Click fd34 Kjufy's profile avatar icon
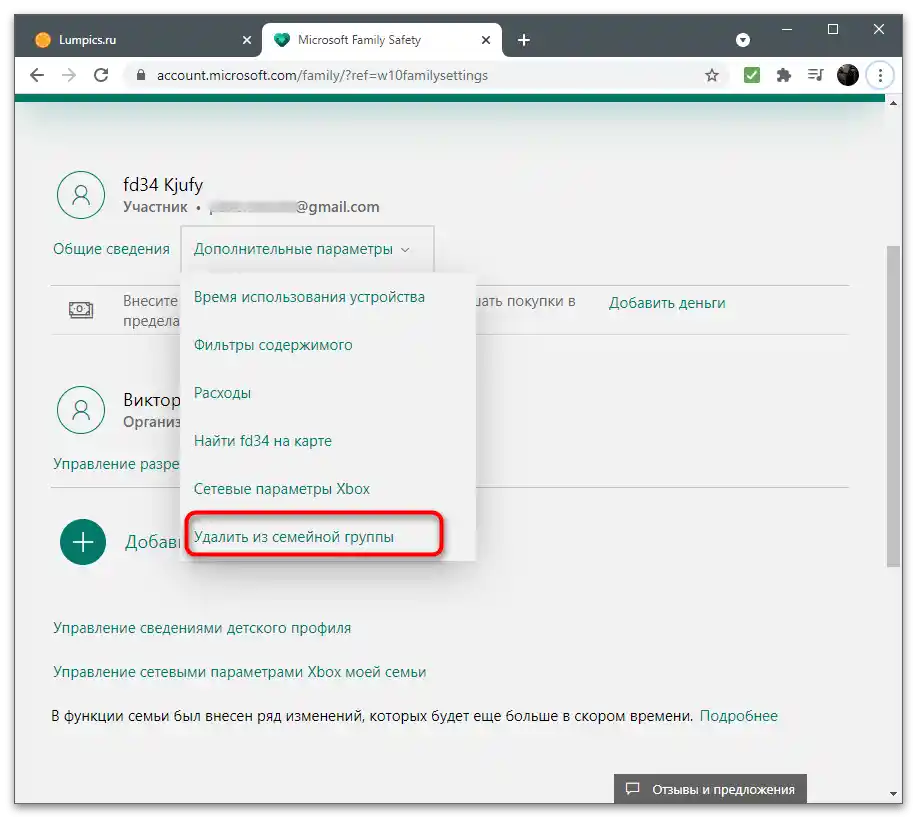The height and width of the screenshot is (818, 917). 81,195
